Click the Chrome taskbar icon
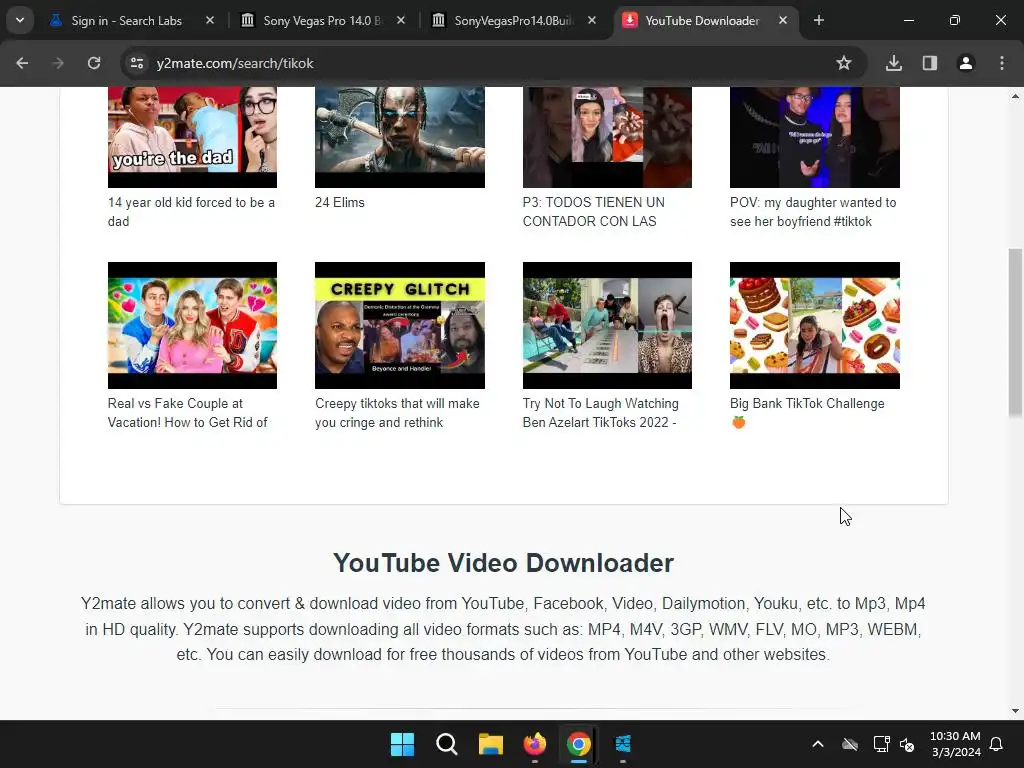The image size is (1024, 768). [x=579, y=744]
